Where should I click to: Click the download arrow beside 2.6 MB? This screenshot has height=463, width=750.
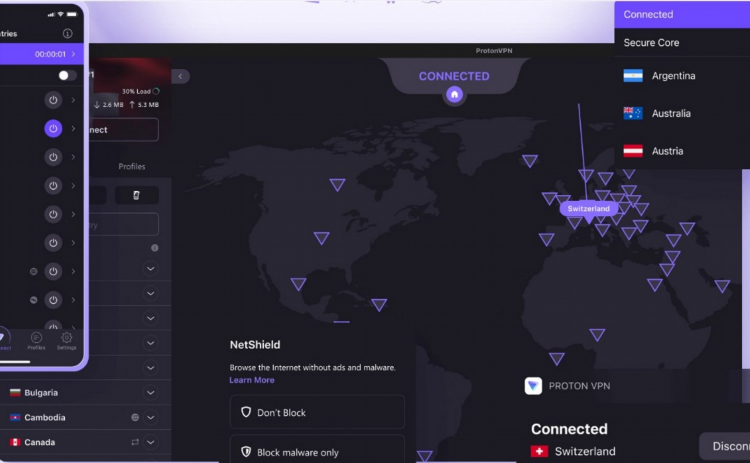(x=97, y=104)
